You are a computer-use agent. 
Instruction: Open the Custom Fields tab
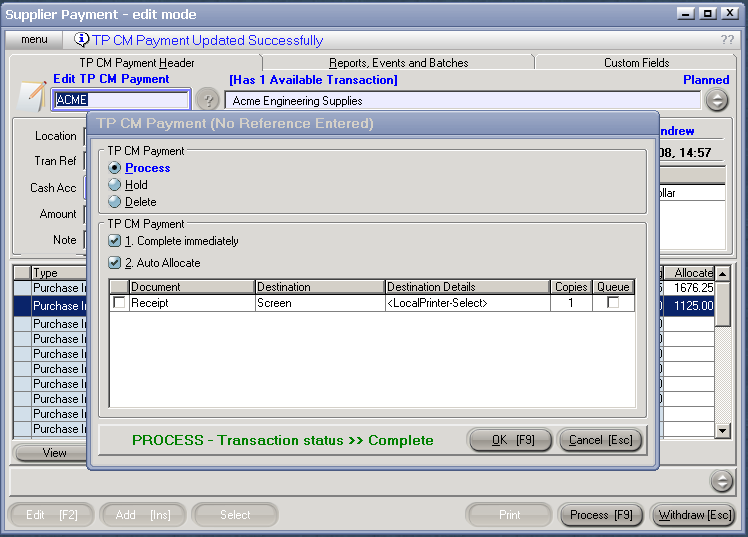[x=636, y=63]
